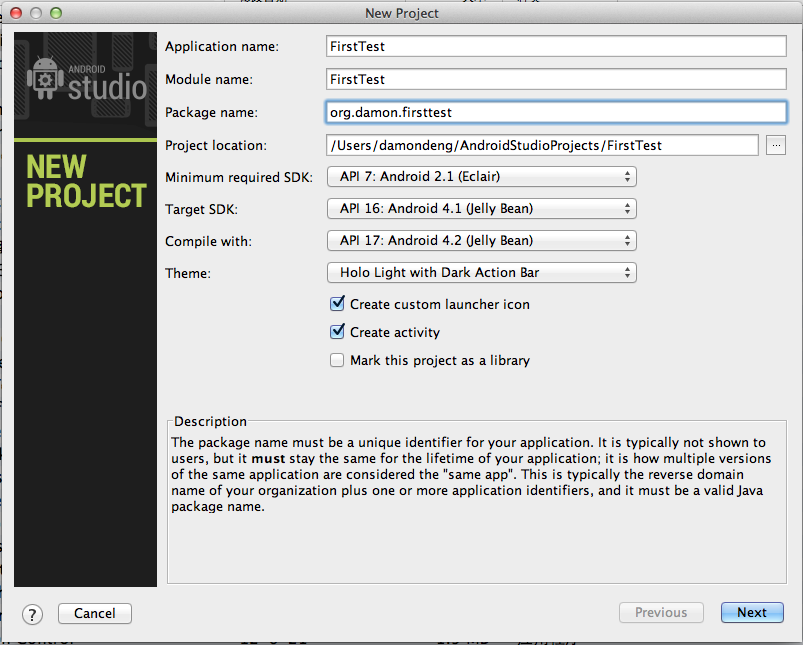Toggle Create custom launcher icon checkbox
The height and width of the screenshot is (645, 803).
click(x=337, y=304)
